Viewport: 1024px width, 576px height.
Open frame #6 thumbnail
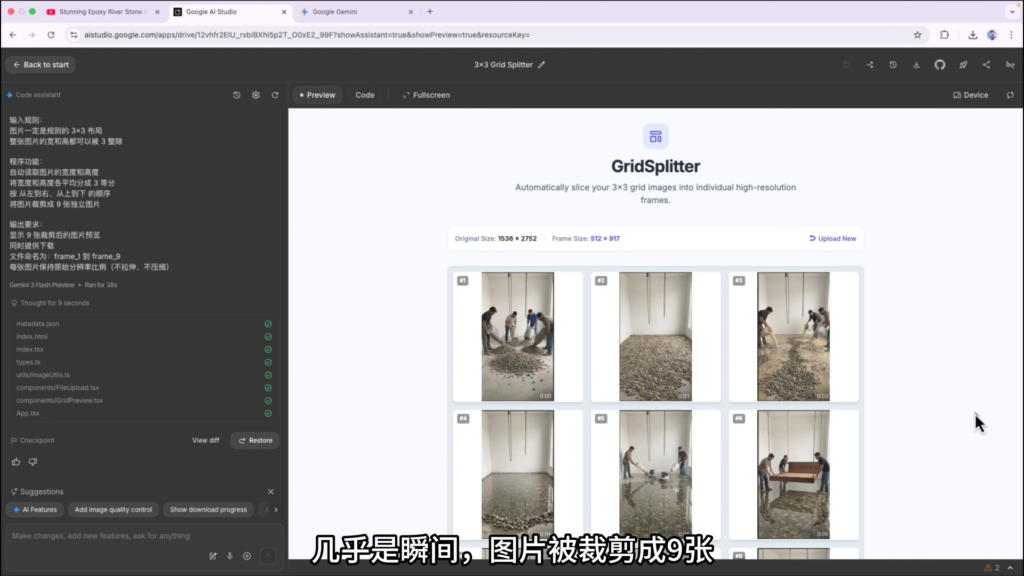793,474
